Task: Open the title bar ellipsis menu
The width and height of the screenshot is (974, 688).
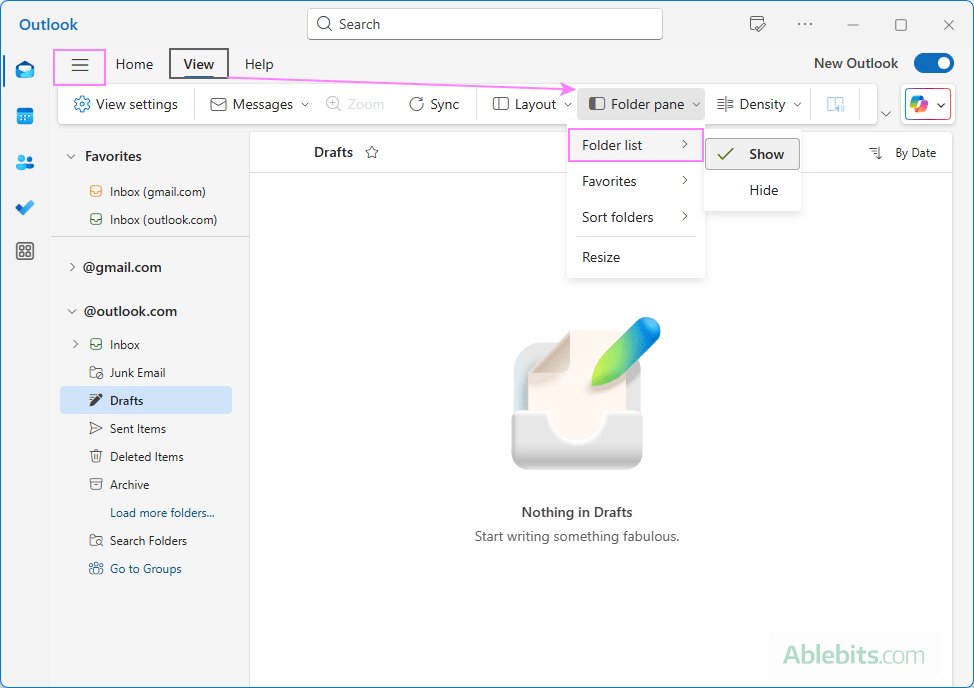Action: pyautogui.click(x=804, y=24)
